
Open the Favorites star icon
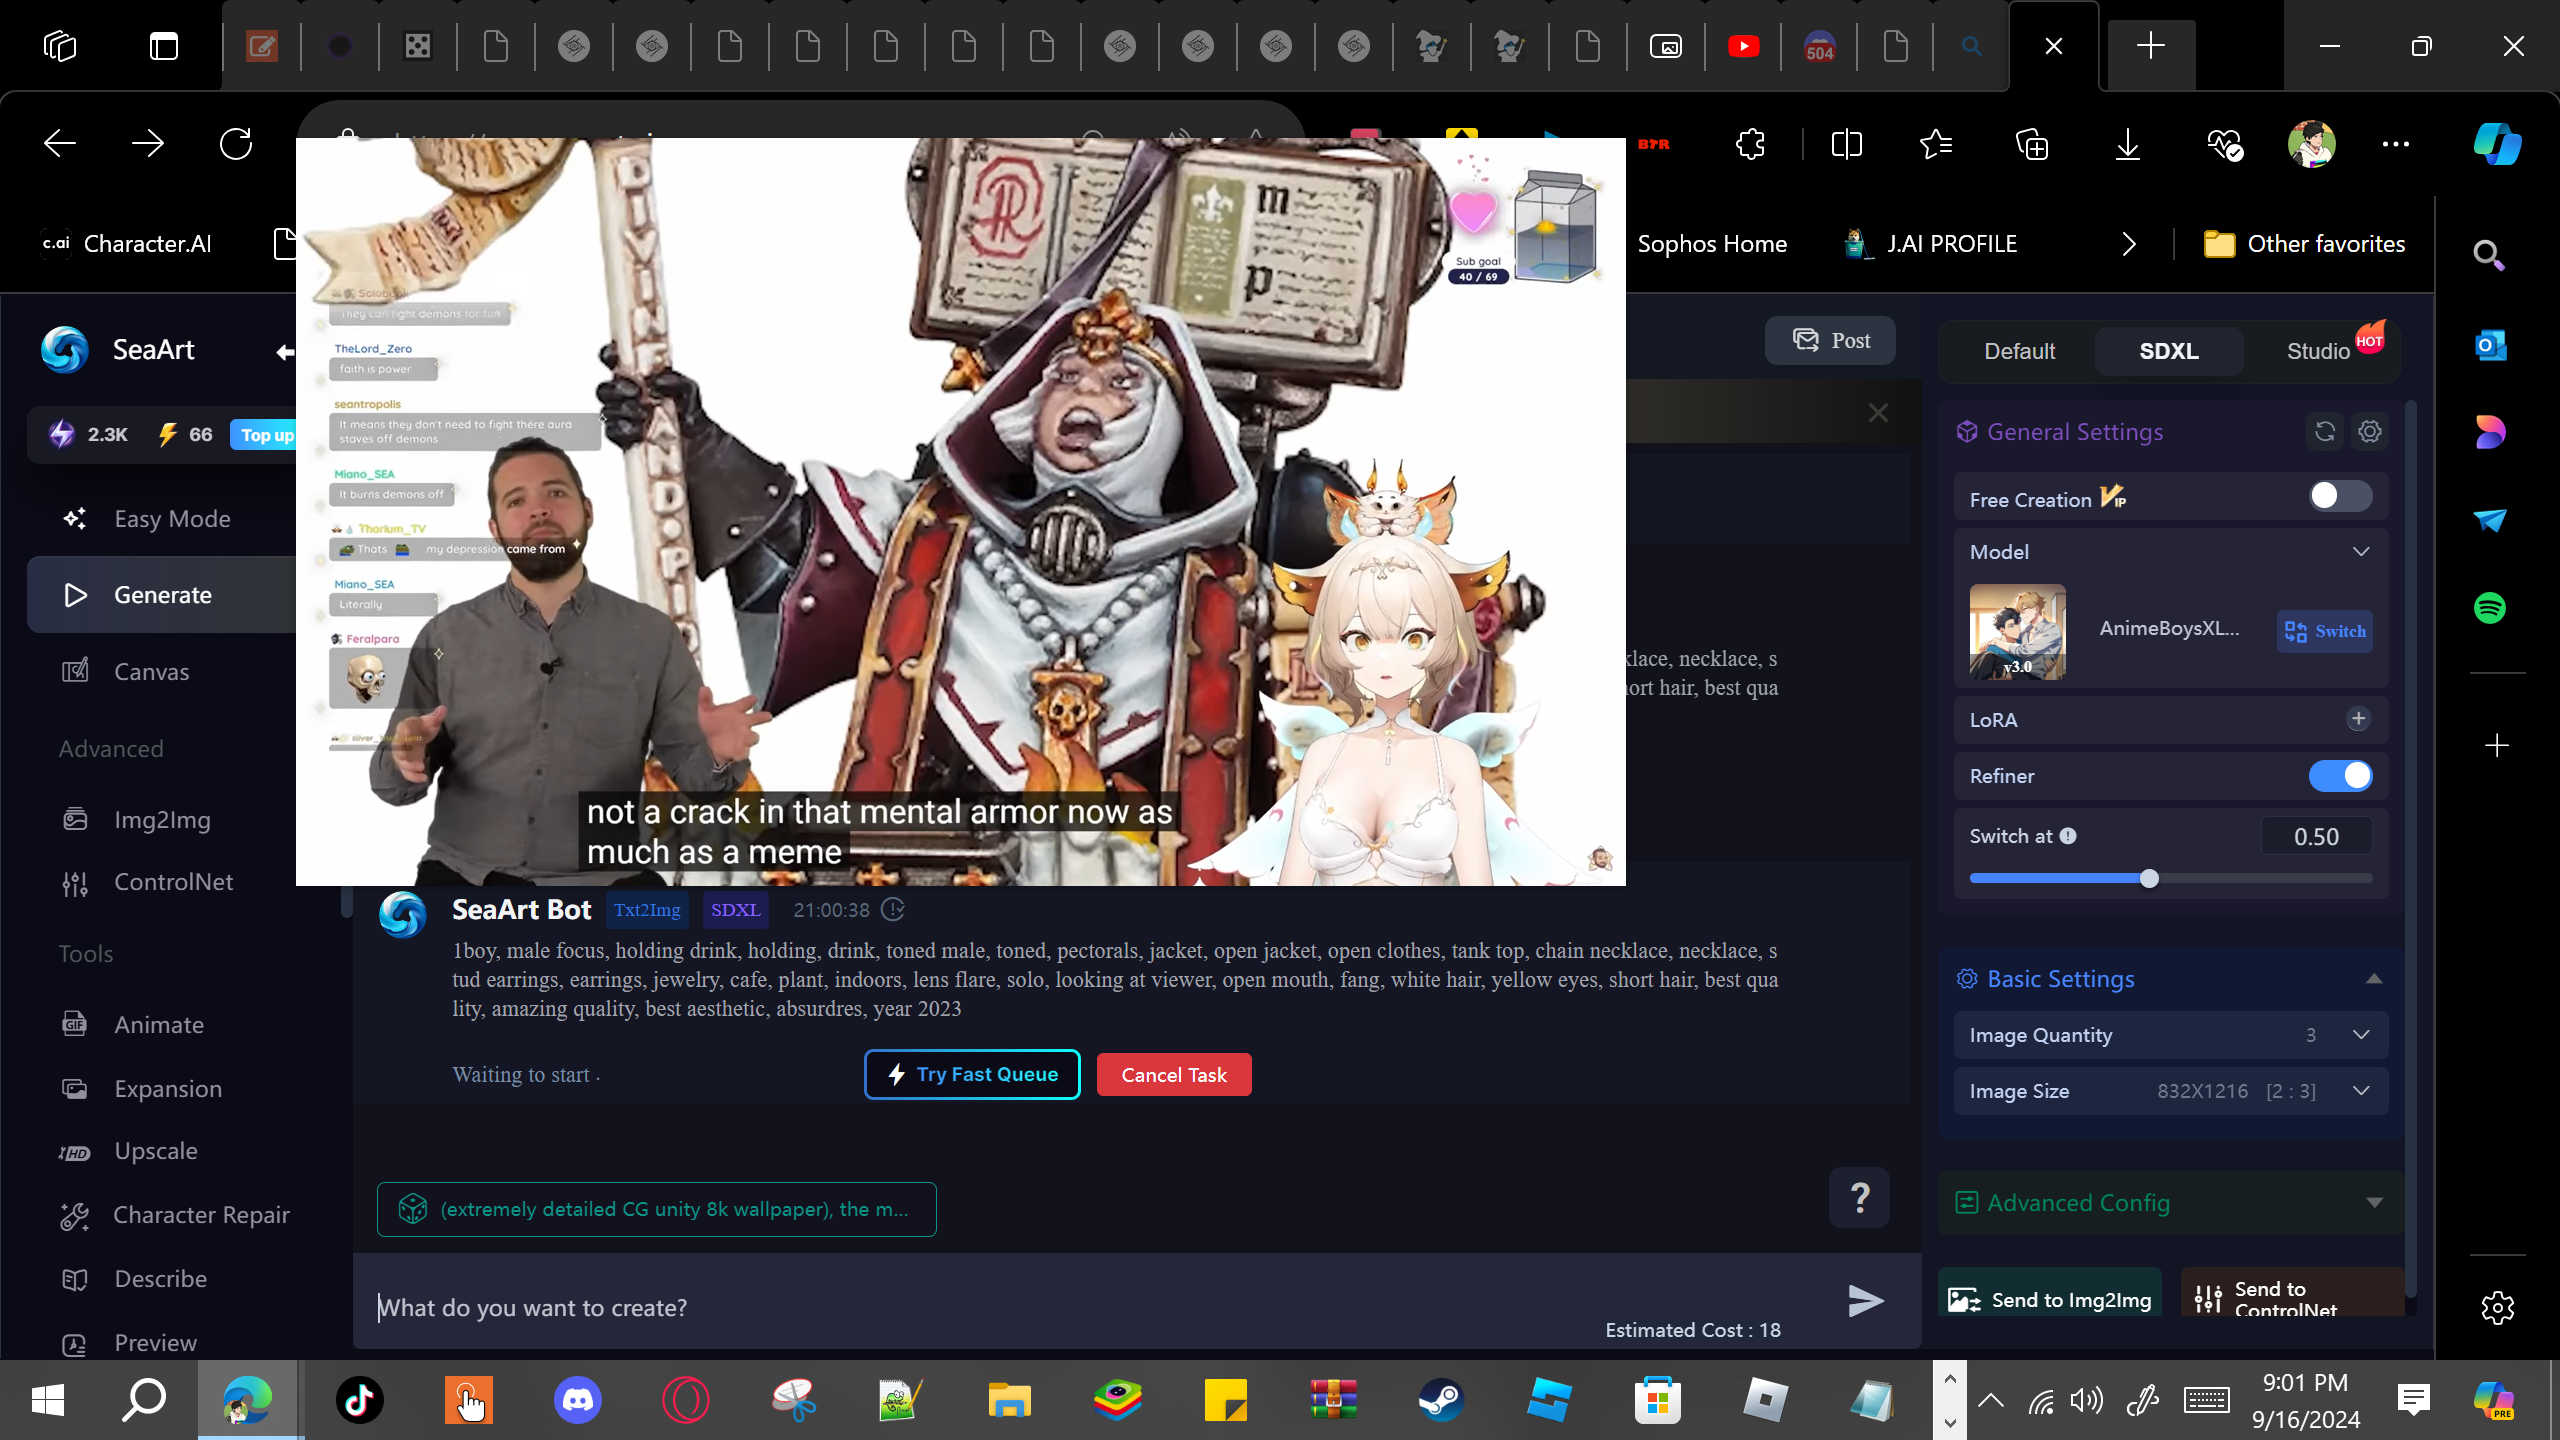click(1936, 144)
